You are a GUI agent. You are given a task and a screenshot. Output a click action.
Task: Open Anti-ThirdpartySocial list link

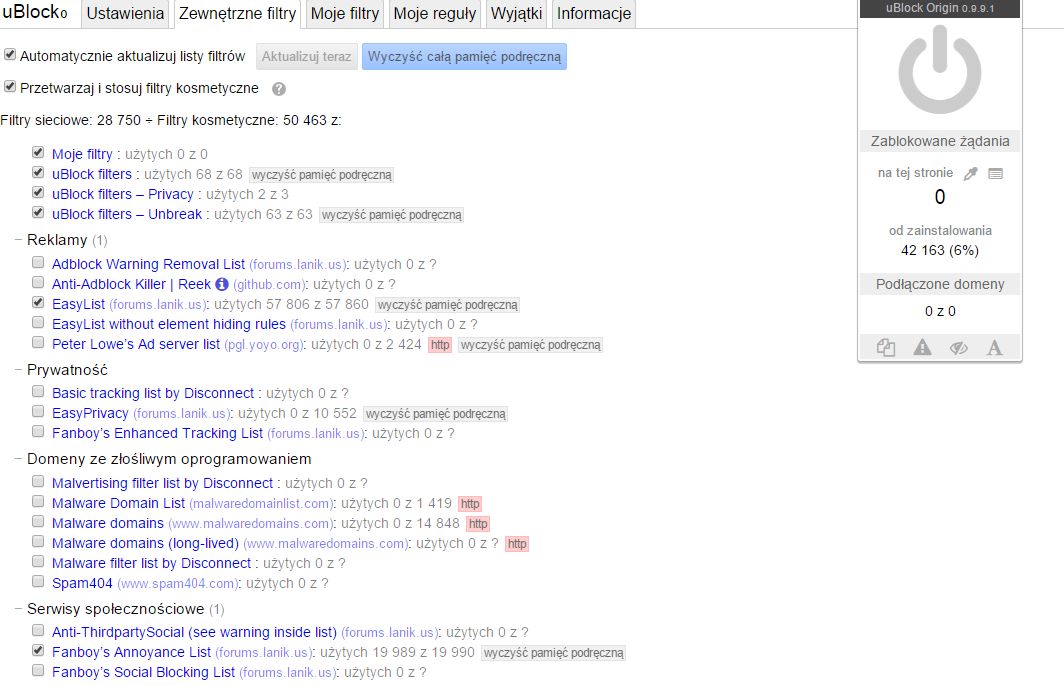[194, 632]
